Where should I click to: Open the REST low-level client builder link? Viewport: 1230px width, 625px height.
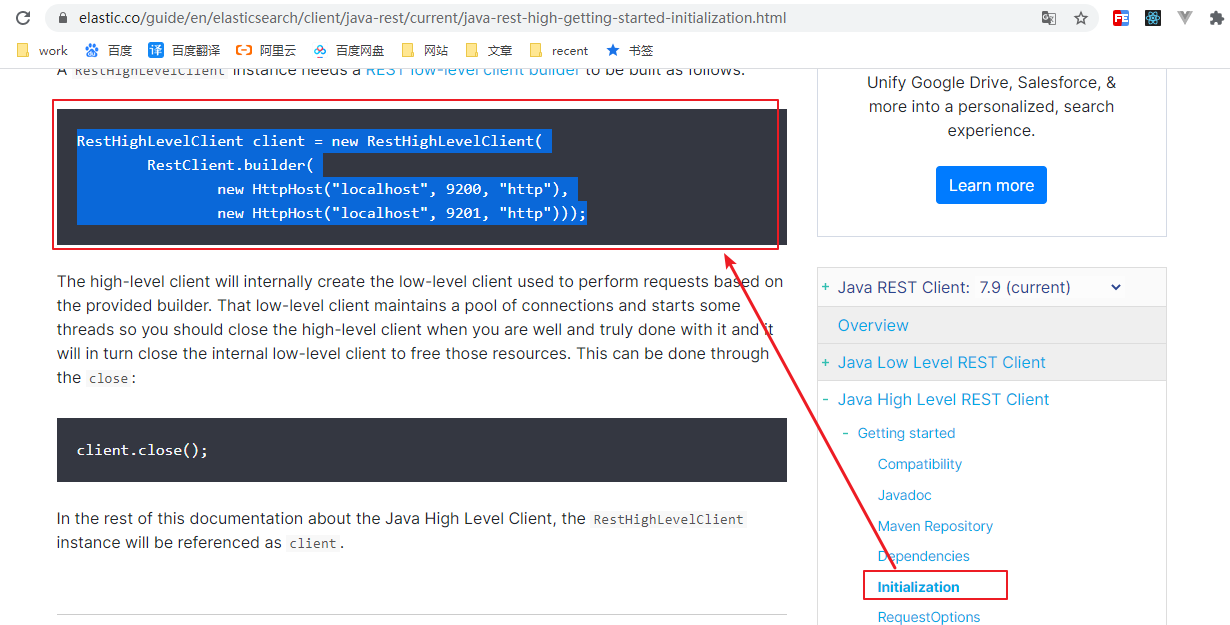click(x=473, y=70)
